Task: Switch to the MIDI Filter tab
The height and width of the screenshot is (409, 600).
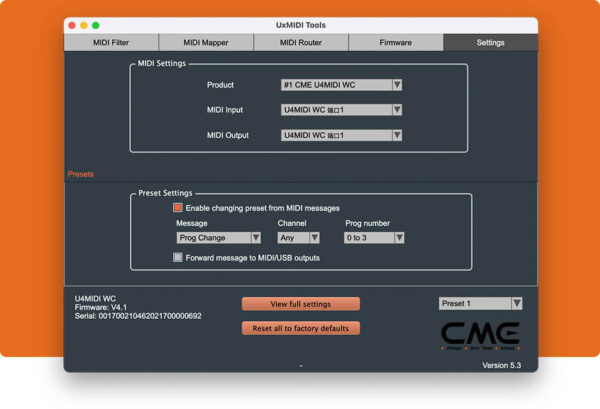Action: coord(111,42)
